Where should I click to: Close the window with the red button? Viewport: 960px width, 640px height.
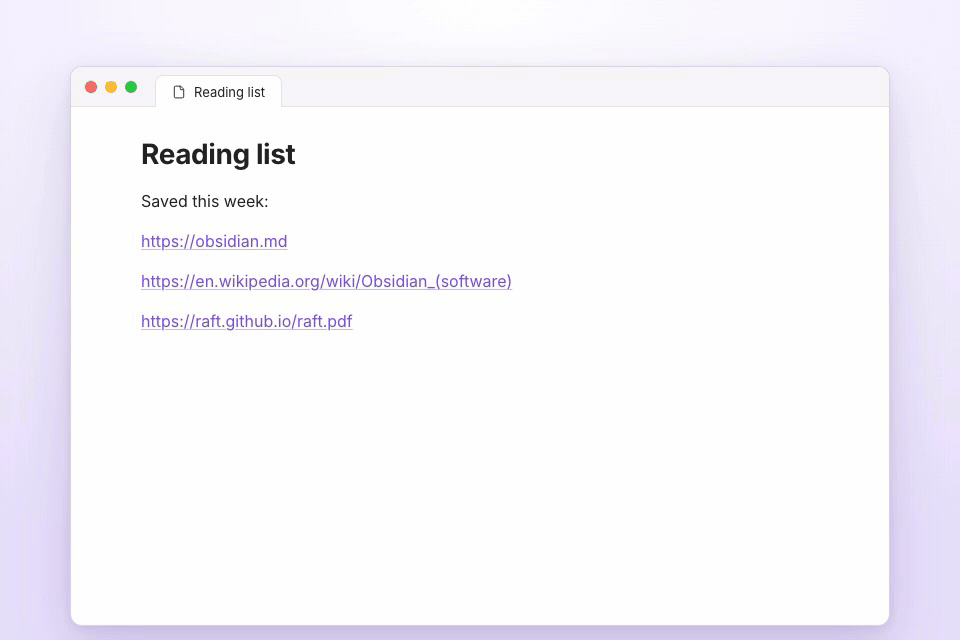point(91,87)
